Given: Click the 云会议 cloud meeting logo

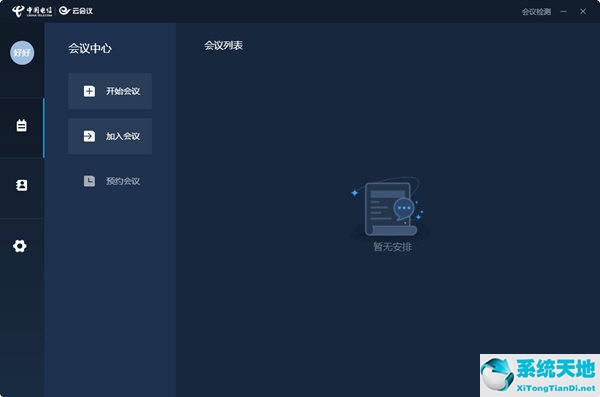Looking at the screenshot, I should (76, 11).
